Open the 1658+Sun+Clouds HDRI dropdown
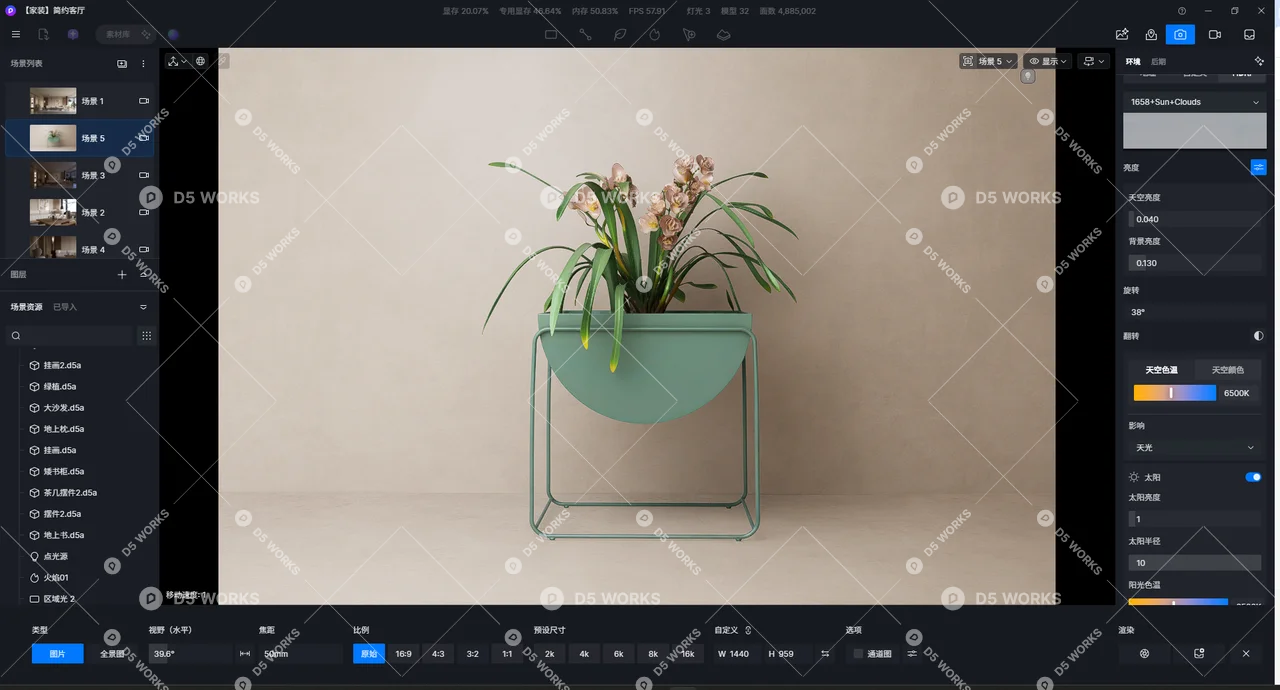The image size is (1280, 690). (x=1194, y=101)
